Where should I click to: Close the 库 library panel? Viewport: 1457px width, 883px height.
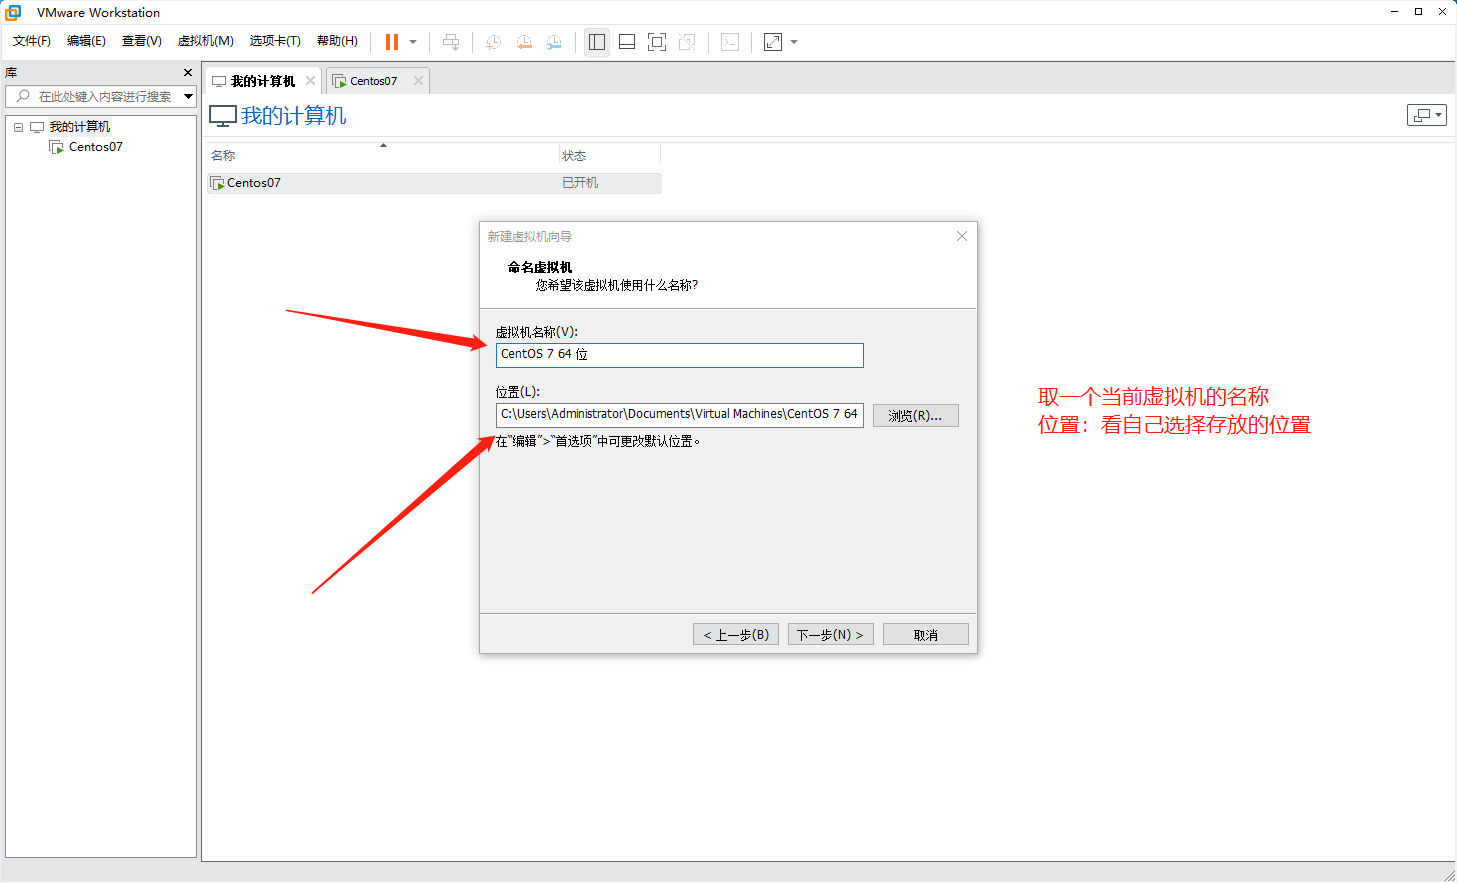pos(188,73)
